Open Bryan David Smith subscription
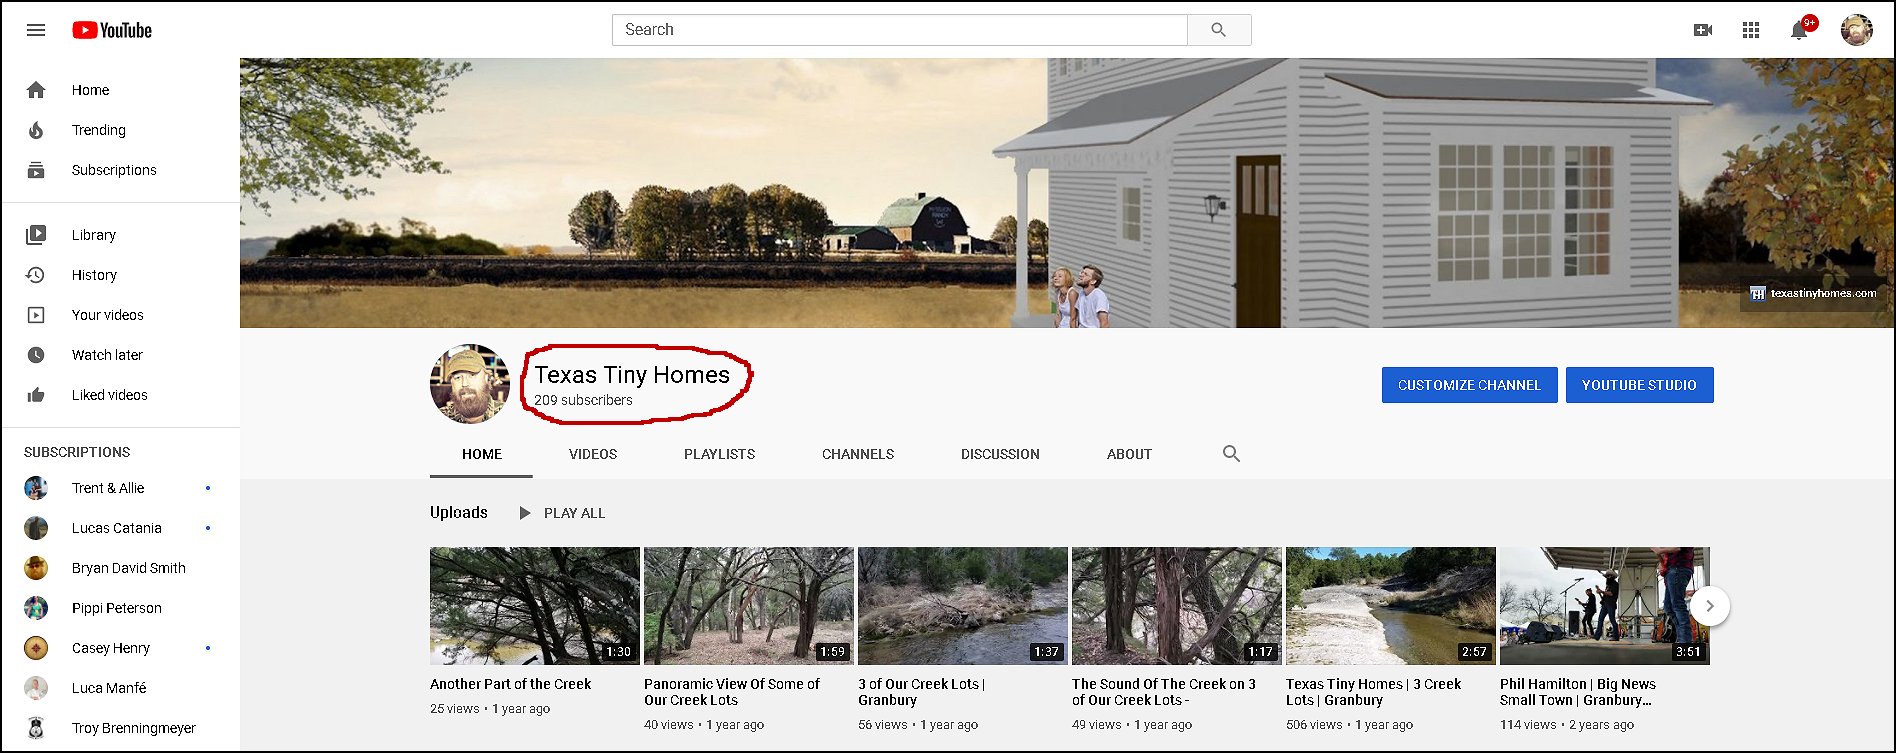Screen dimensions: 1896x753 click(x=120, y=568)
